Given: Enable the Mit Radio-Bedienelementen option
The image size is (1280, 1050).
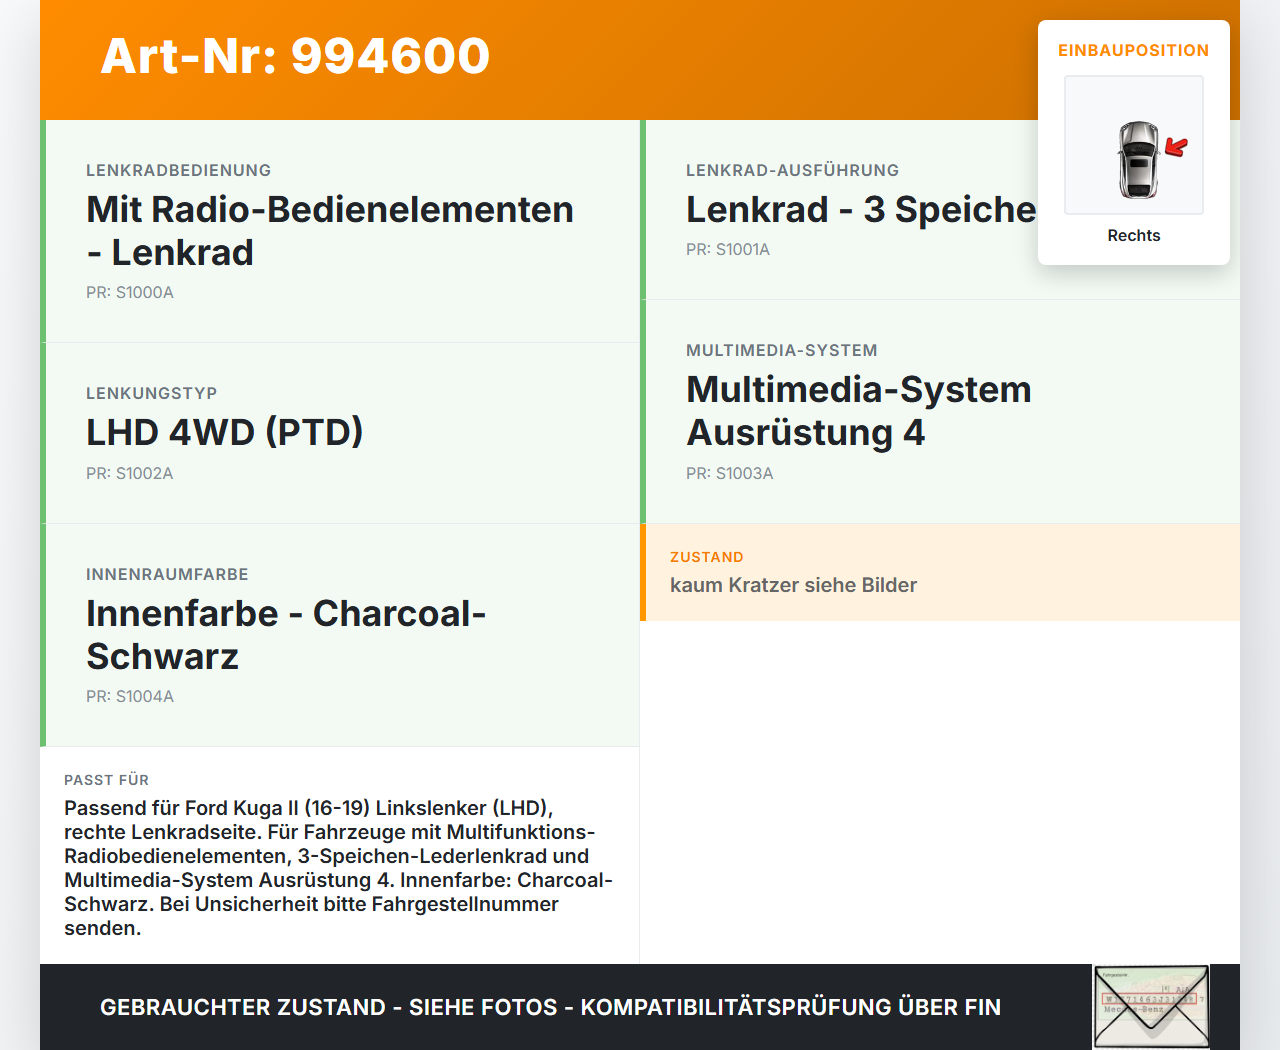Looking at the screenshot, I should point(330,230).
